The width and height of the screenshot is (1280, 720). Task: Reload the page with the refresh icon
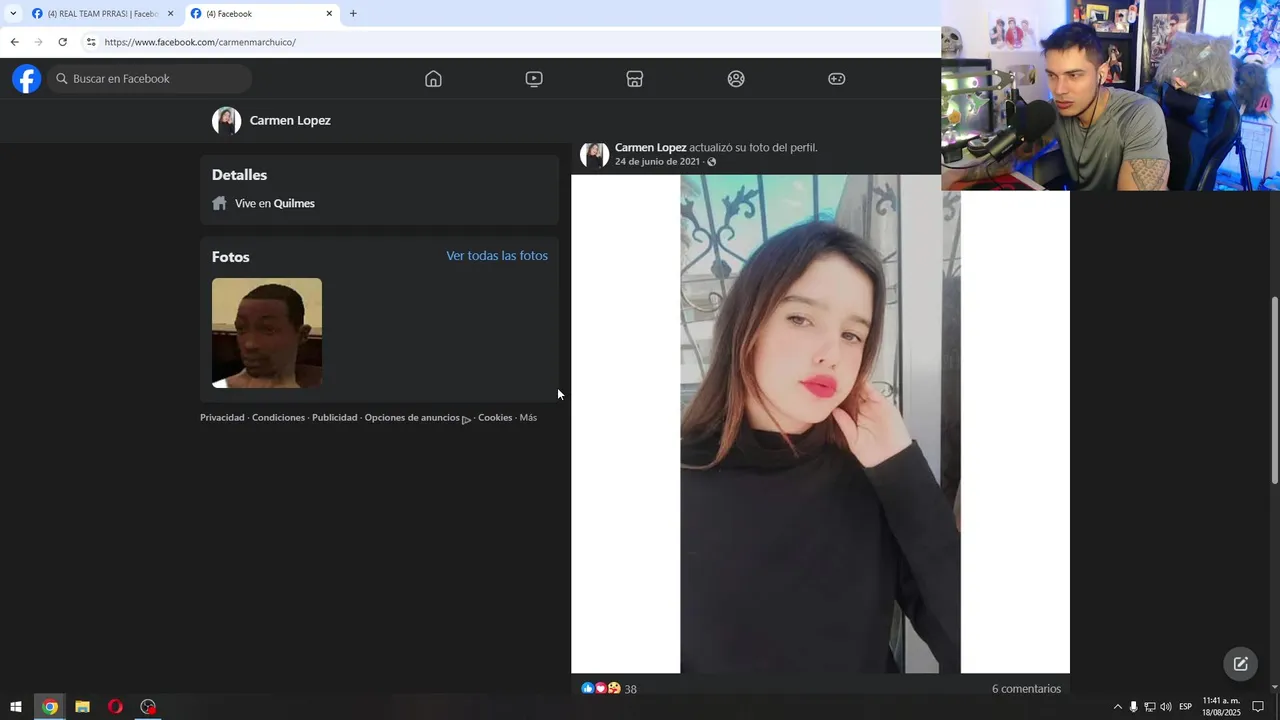(62, 42)
